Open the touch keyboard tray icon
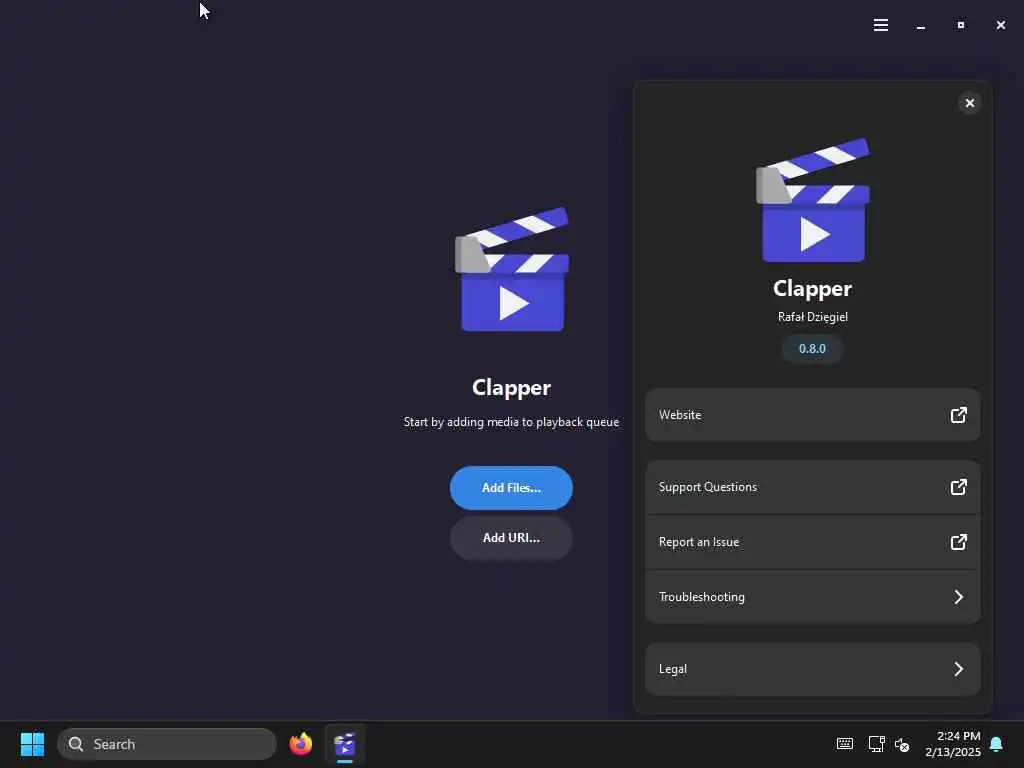This screenshot has width=1024, height=768. click(844, 744)
